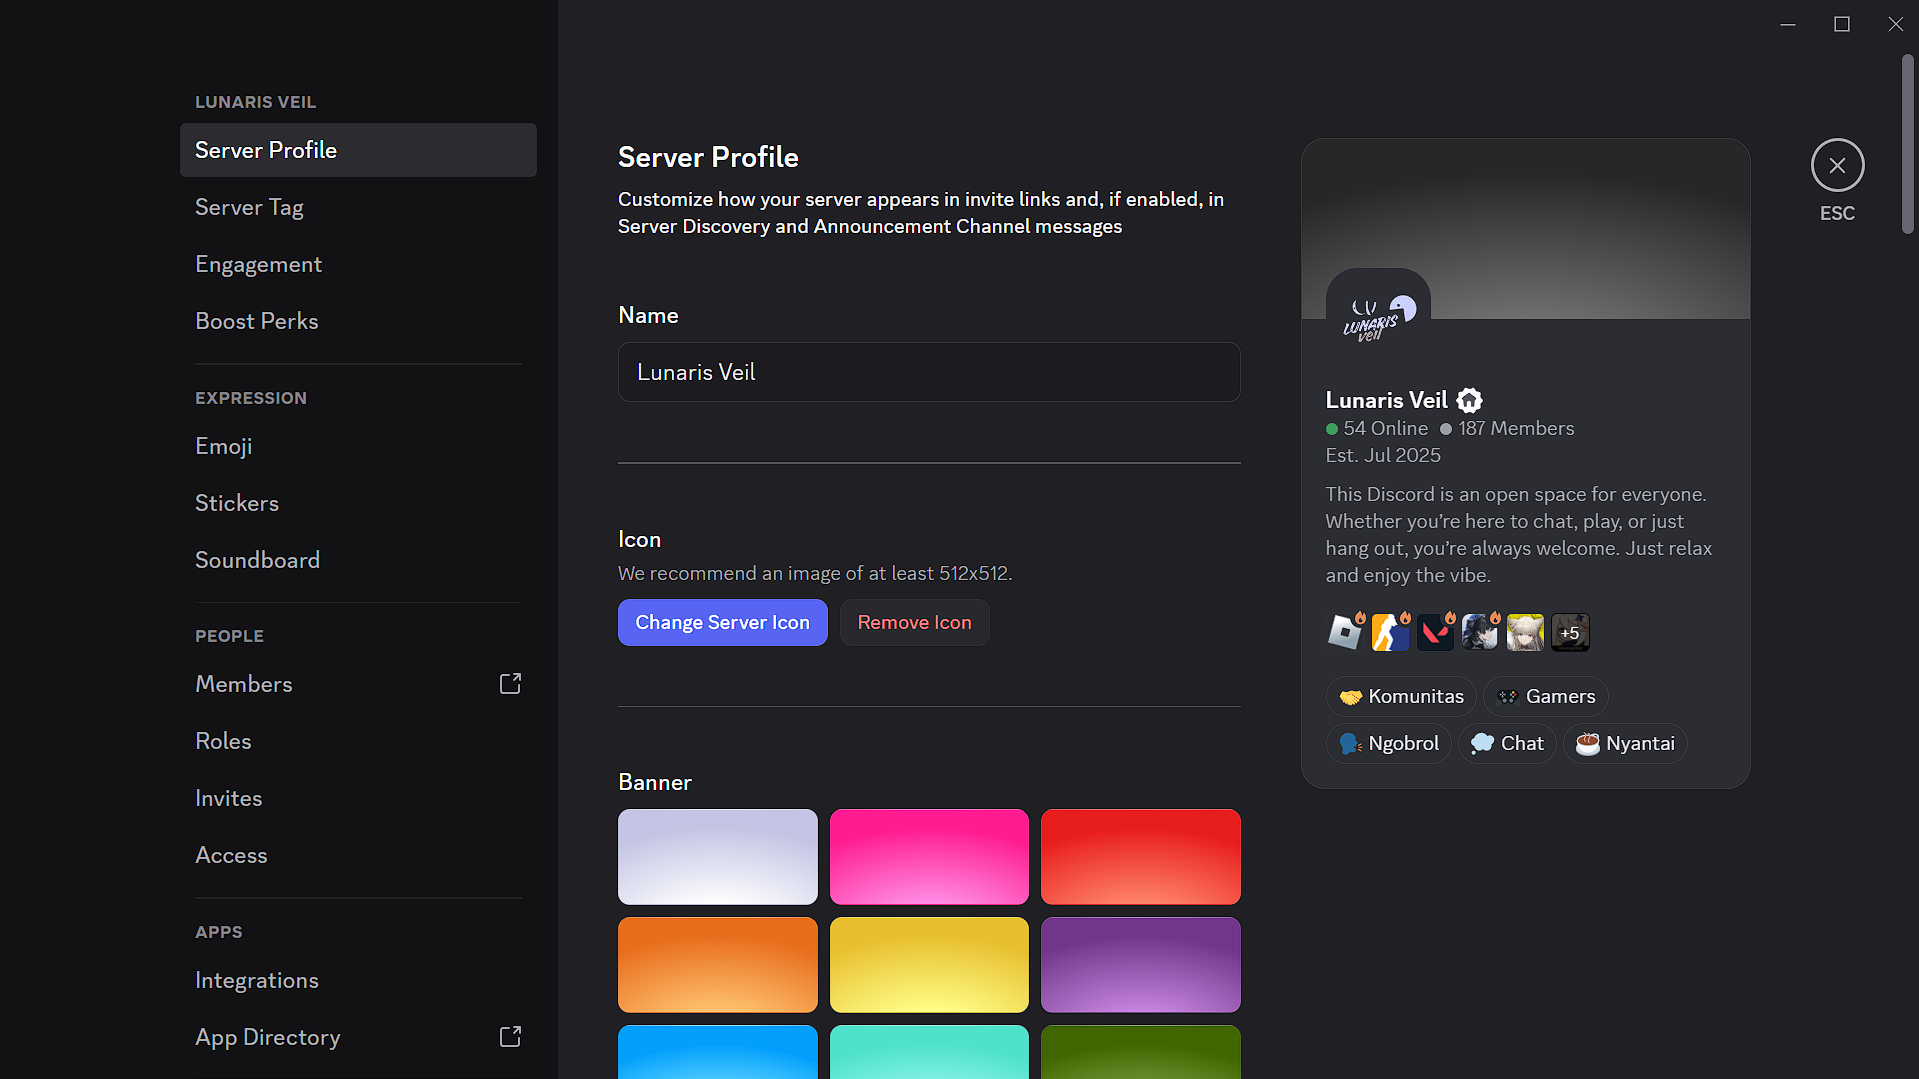The height and width of the screenshot is (1079, 1919).
Task: Open Soundboard settings
Action: [x=358, y=560]
